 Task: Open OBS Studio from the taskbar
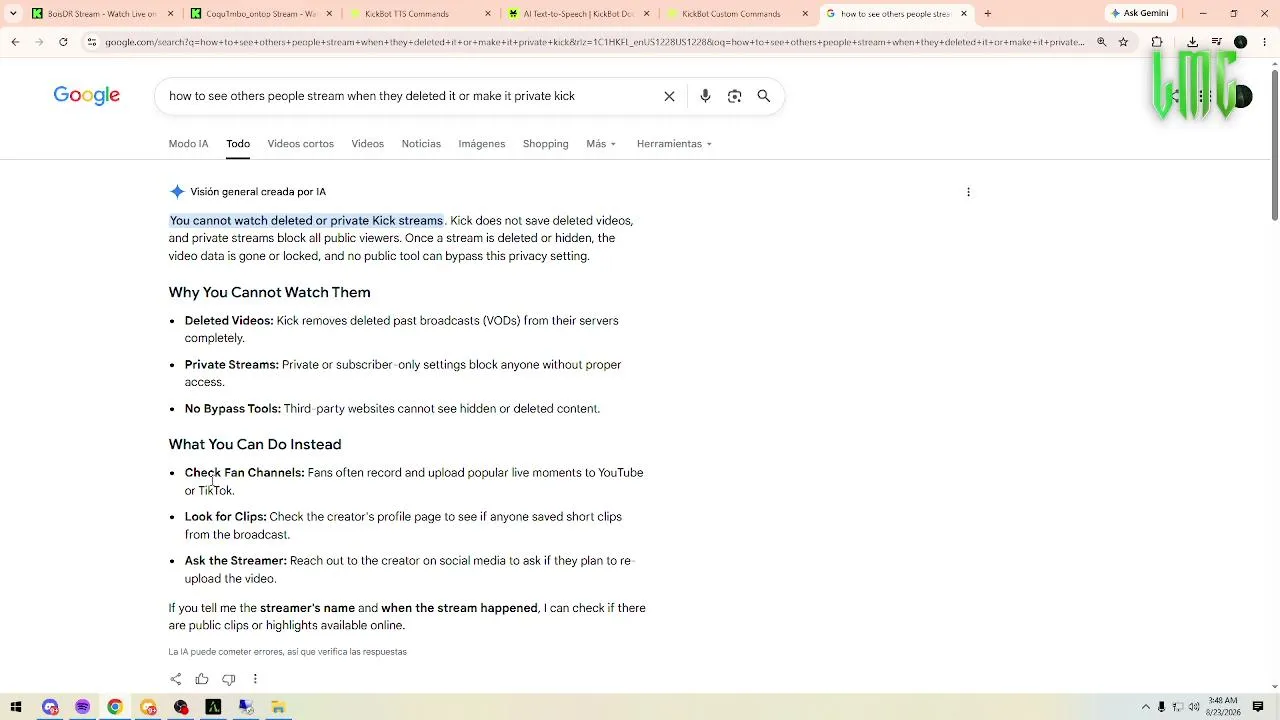pyautogui.click(x=181, y=707)
